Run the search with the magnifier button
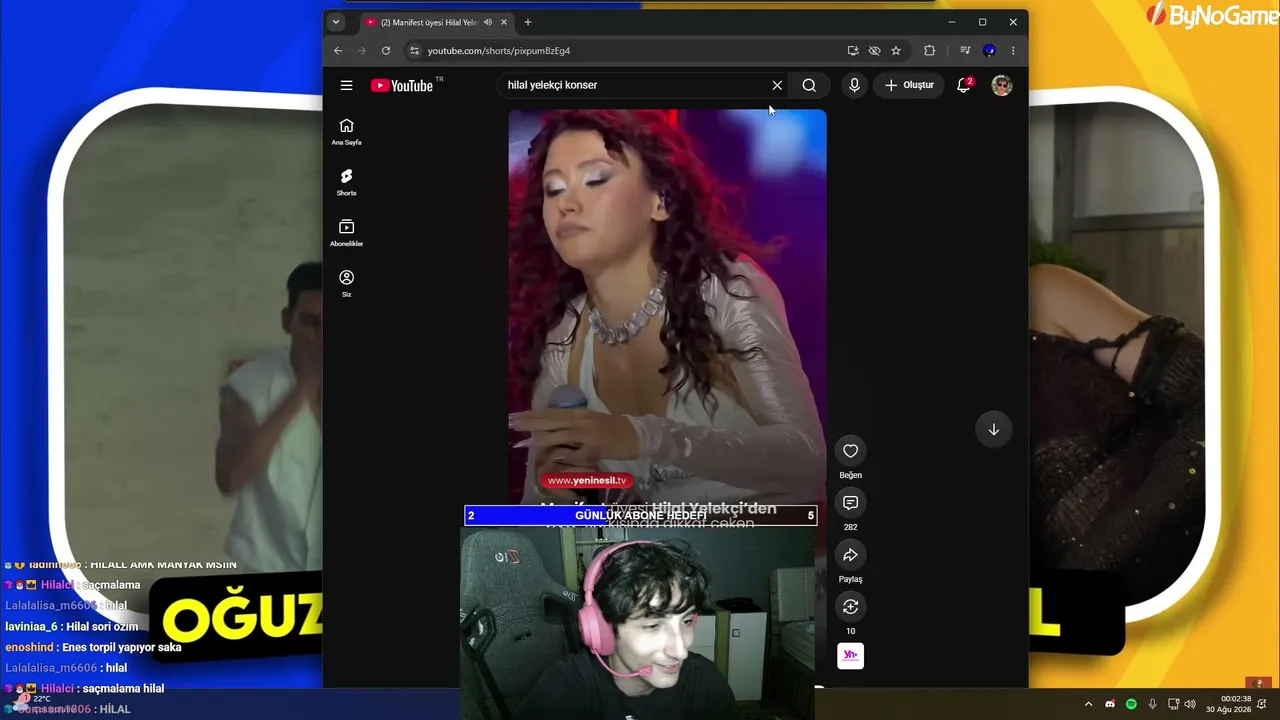Viewport: 1280px width, 720px height. tap(809, 85)
